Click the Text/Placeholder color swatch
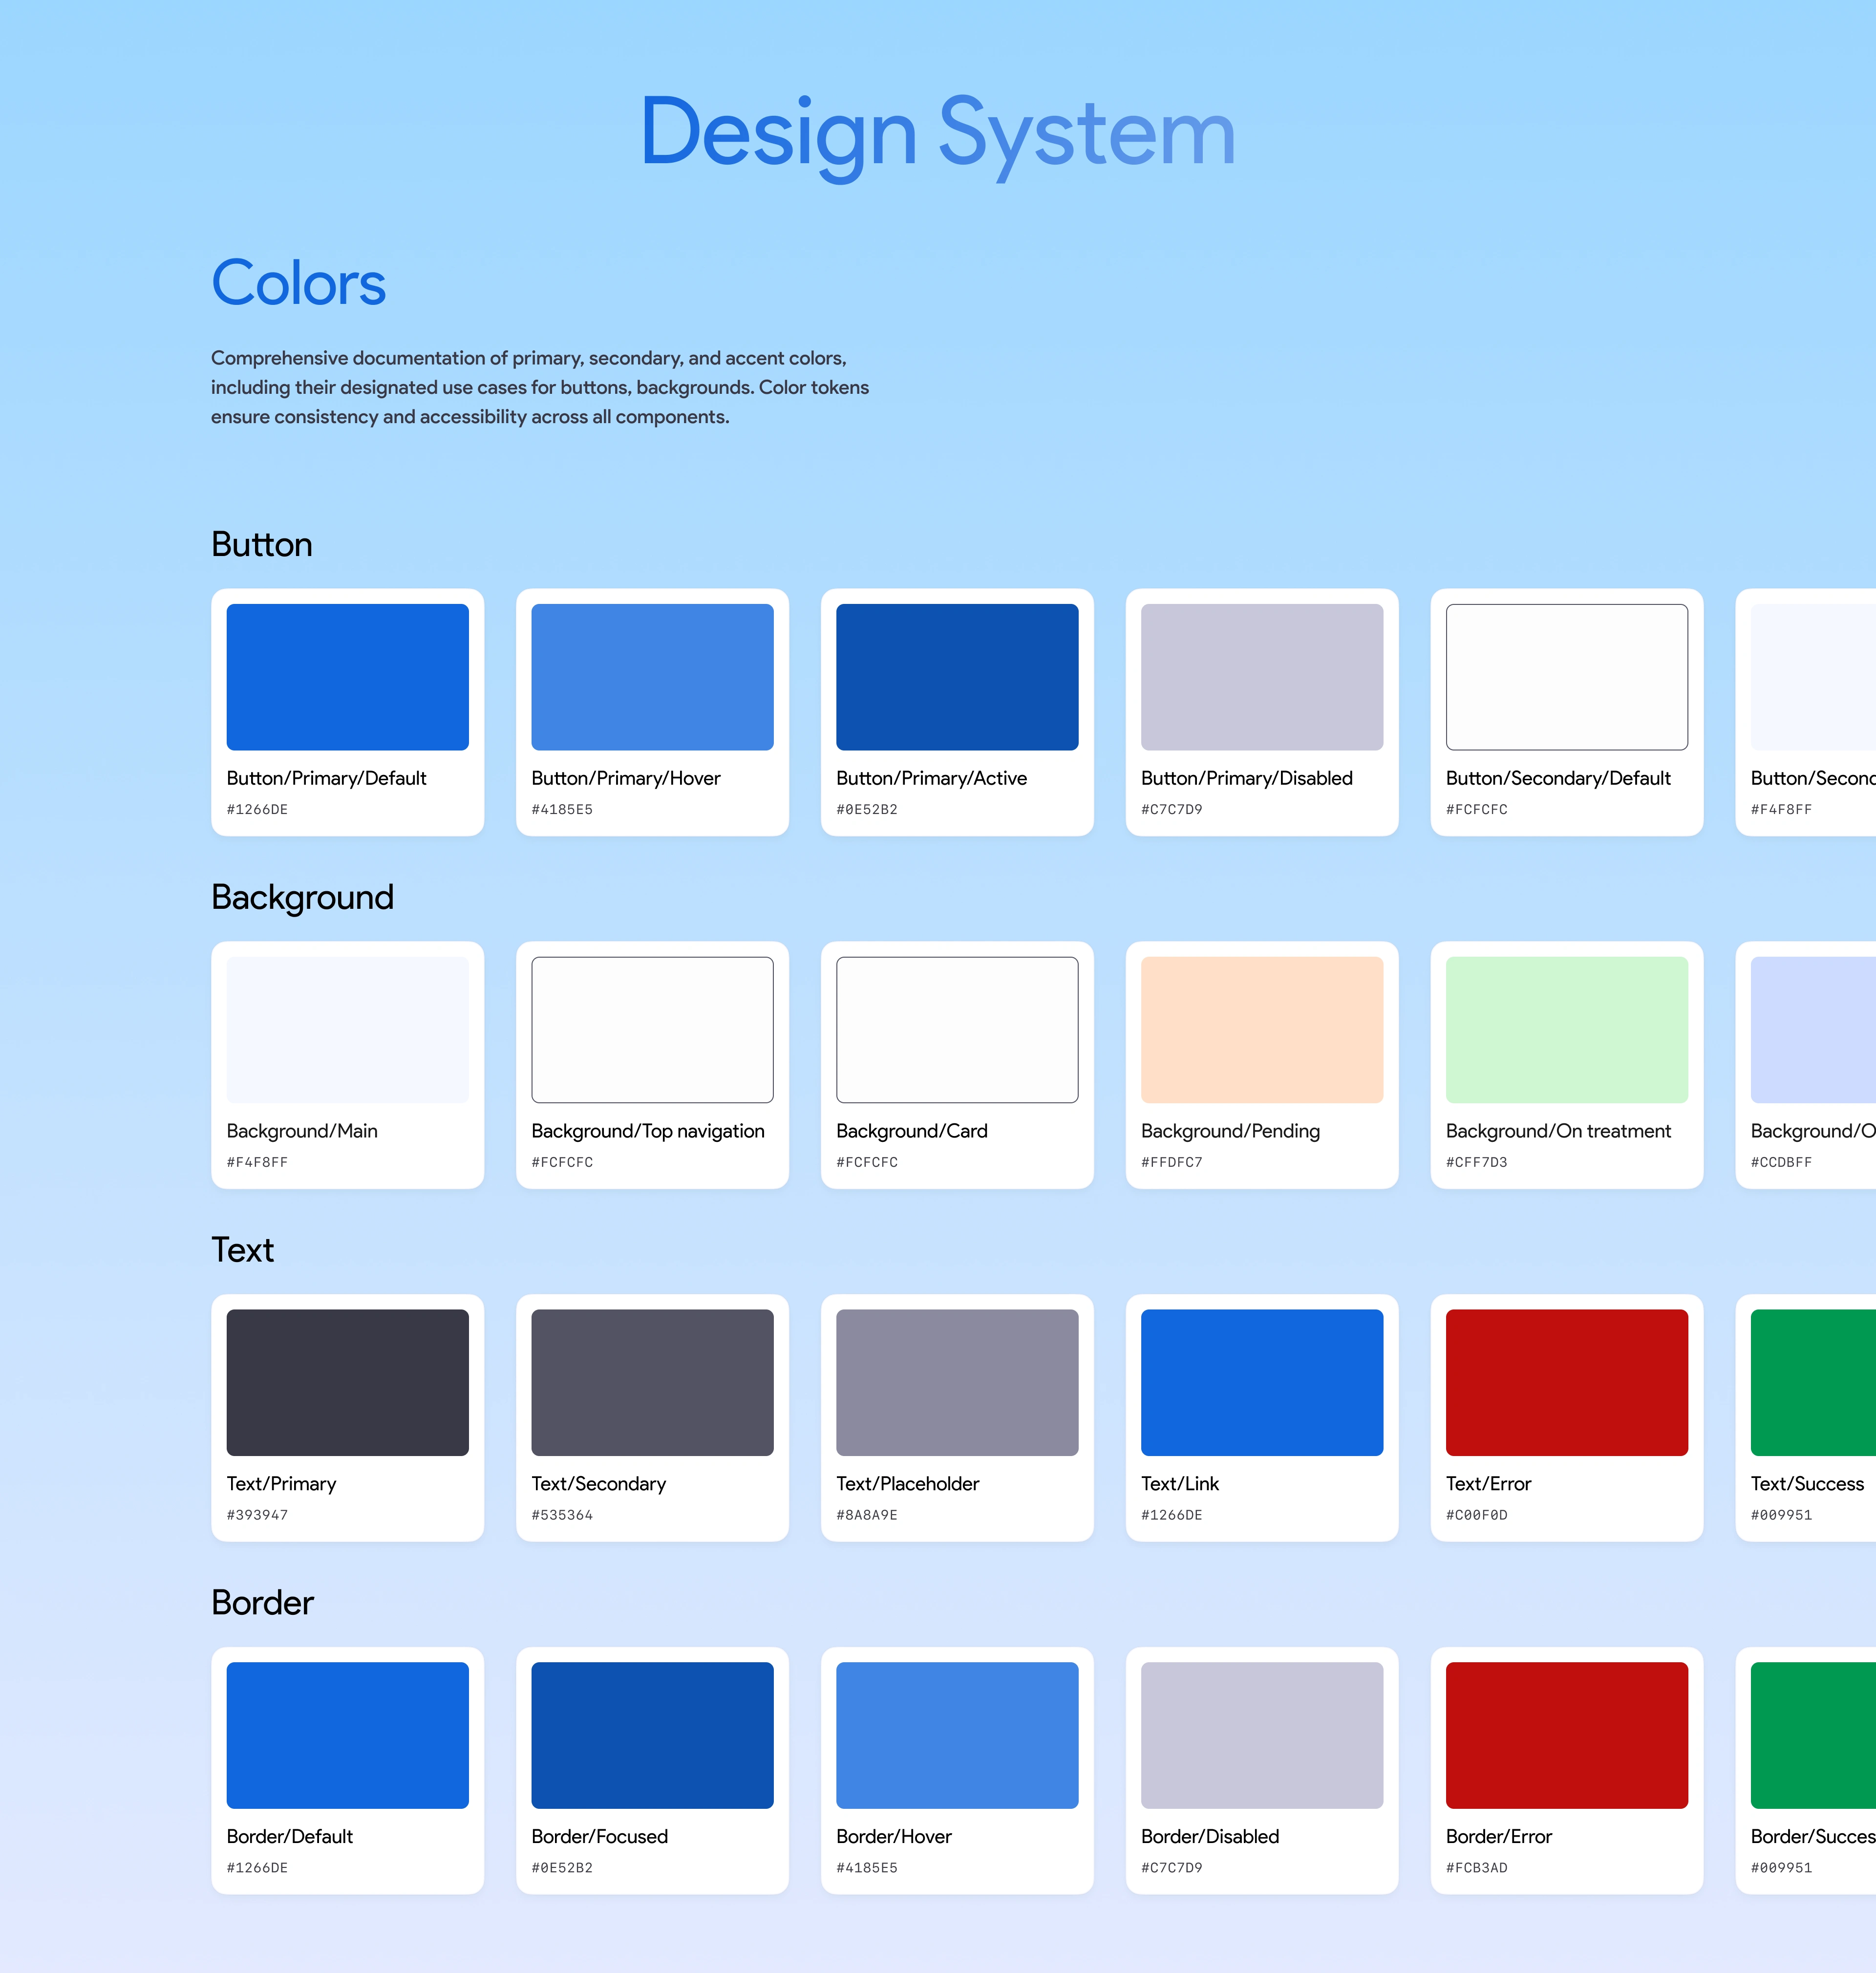1876x1973 pixels. pyautogui.click(x=957, y=1382)
